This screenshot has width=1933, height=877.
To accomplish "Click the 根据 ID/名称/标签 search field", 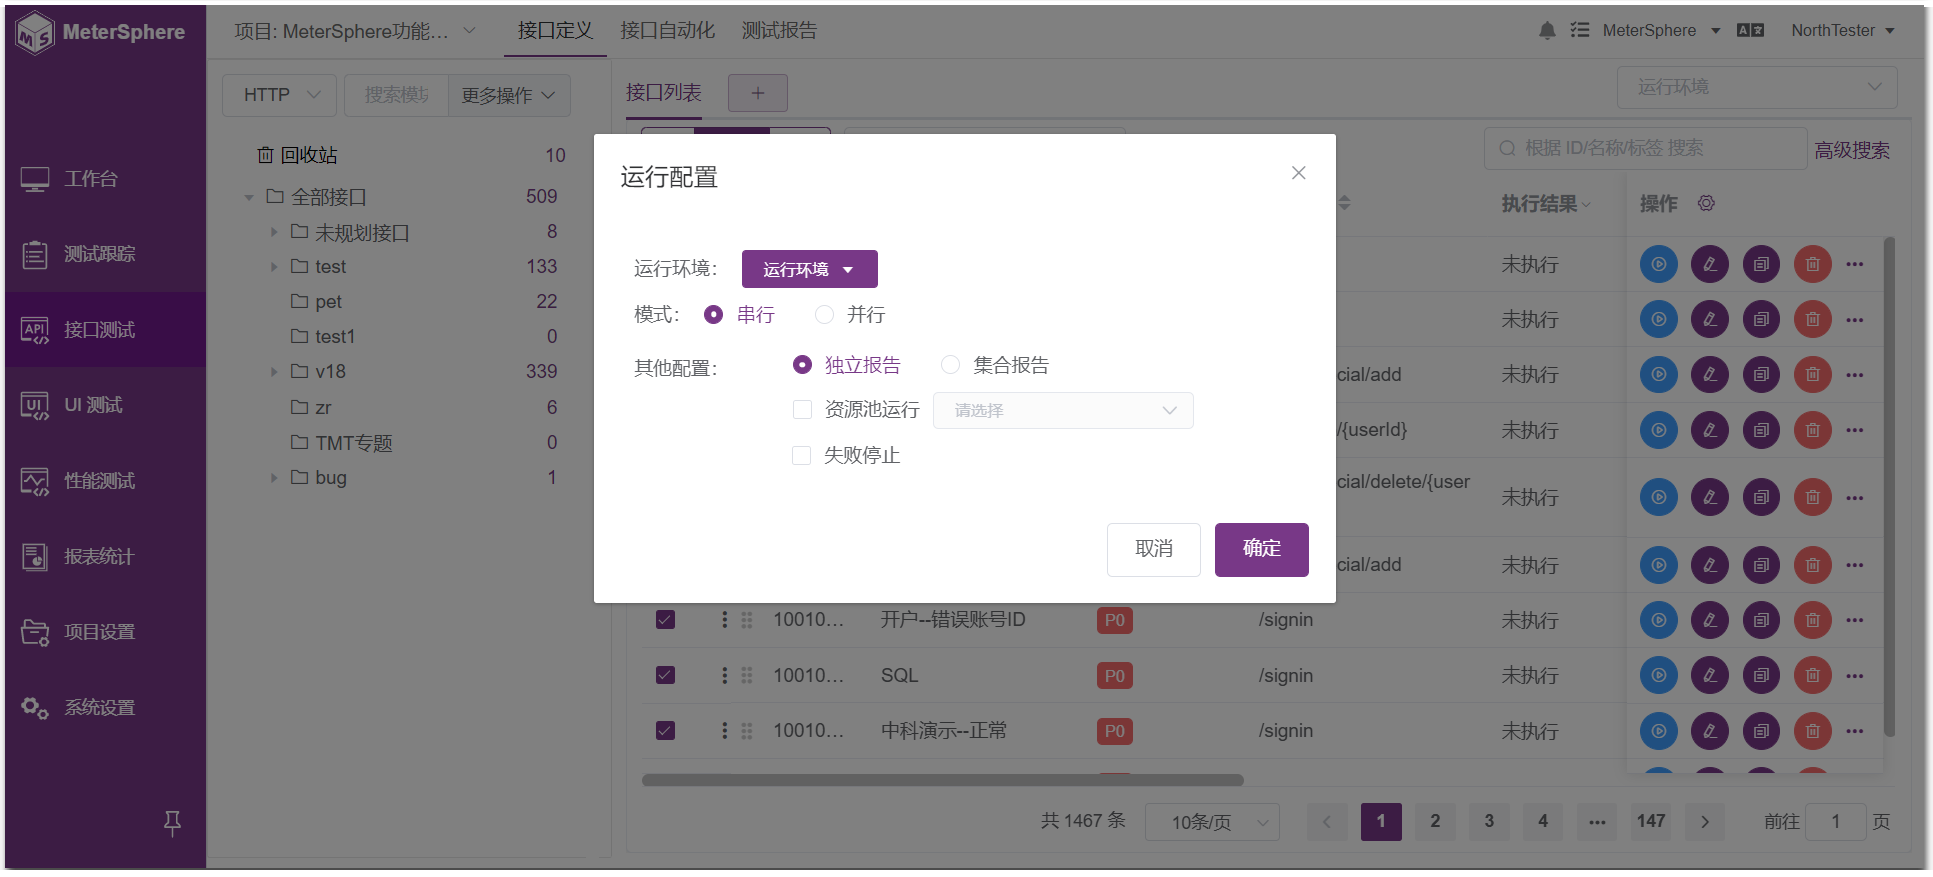I will click(x=1645, y=148).
